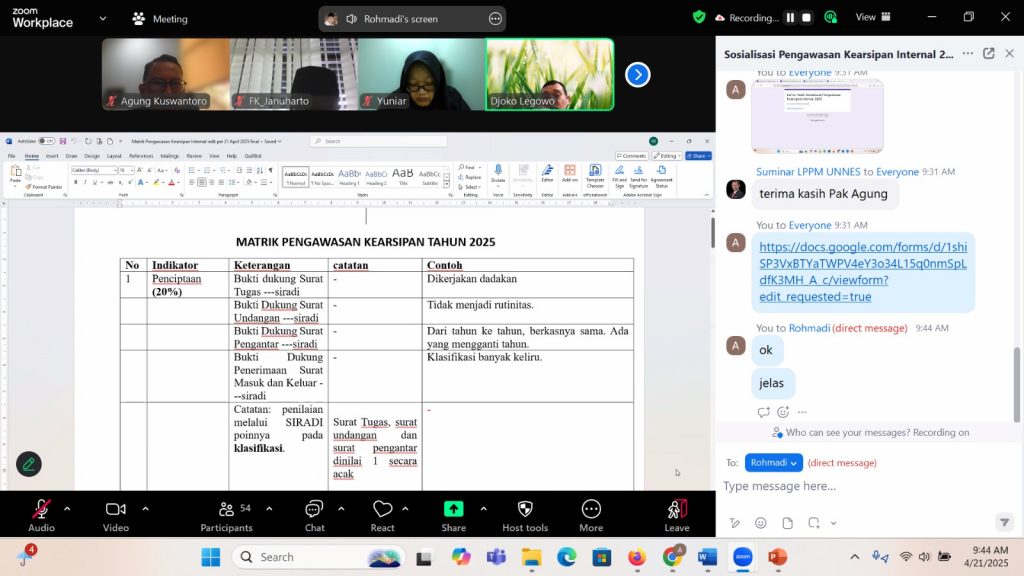Screen dimensions: 1024x576
Task: Pause the meeting recording
Action: tap(790, 18)
